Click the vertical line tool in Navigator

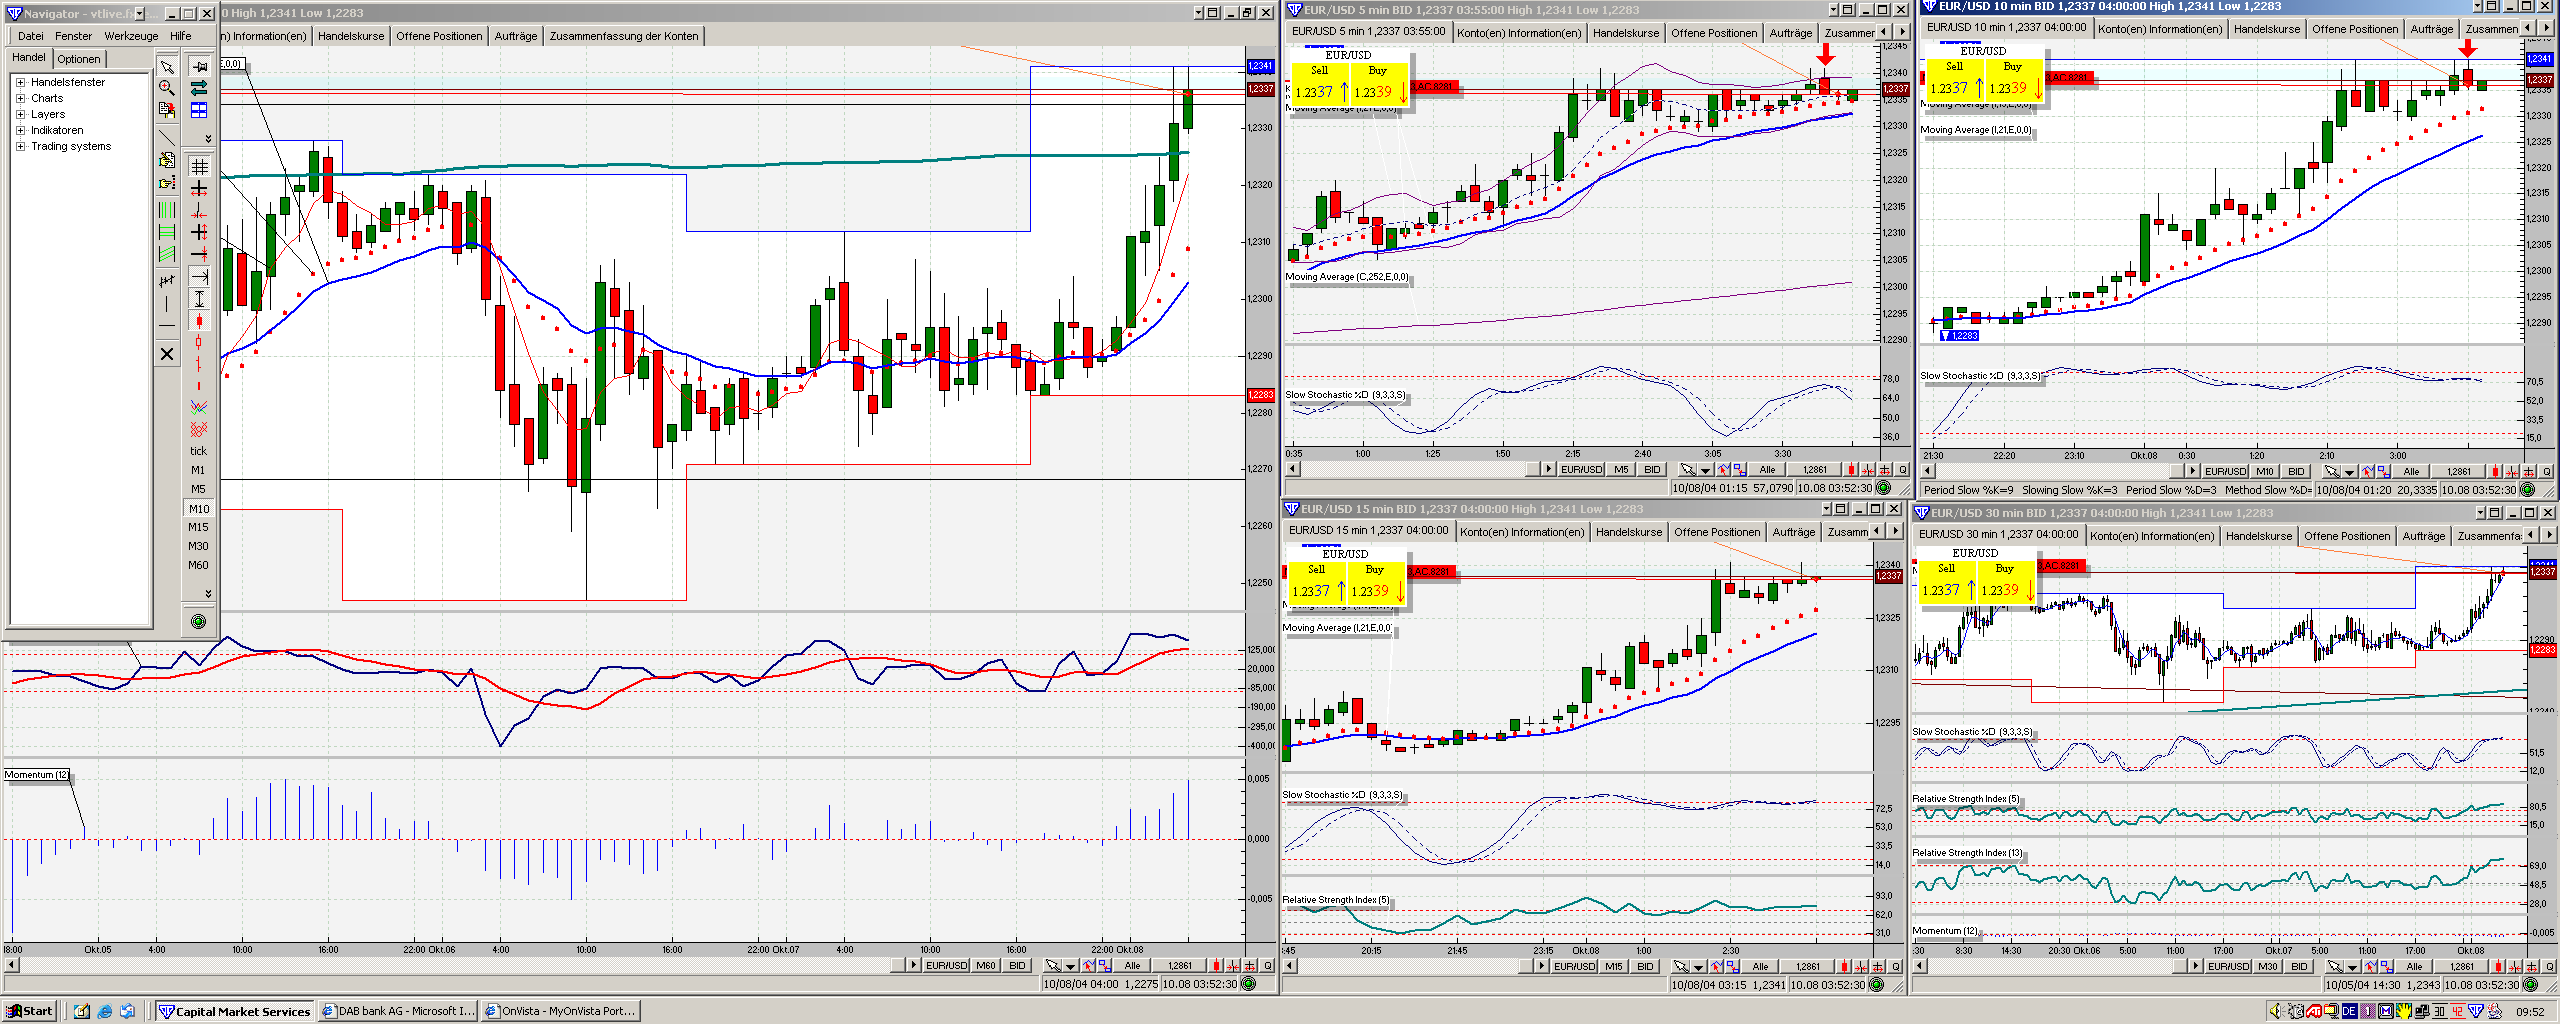(167, 303)
